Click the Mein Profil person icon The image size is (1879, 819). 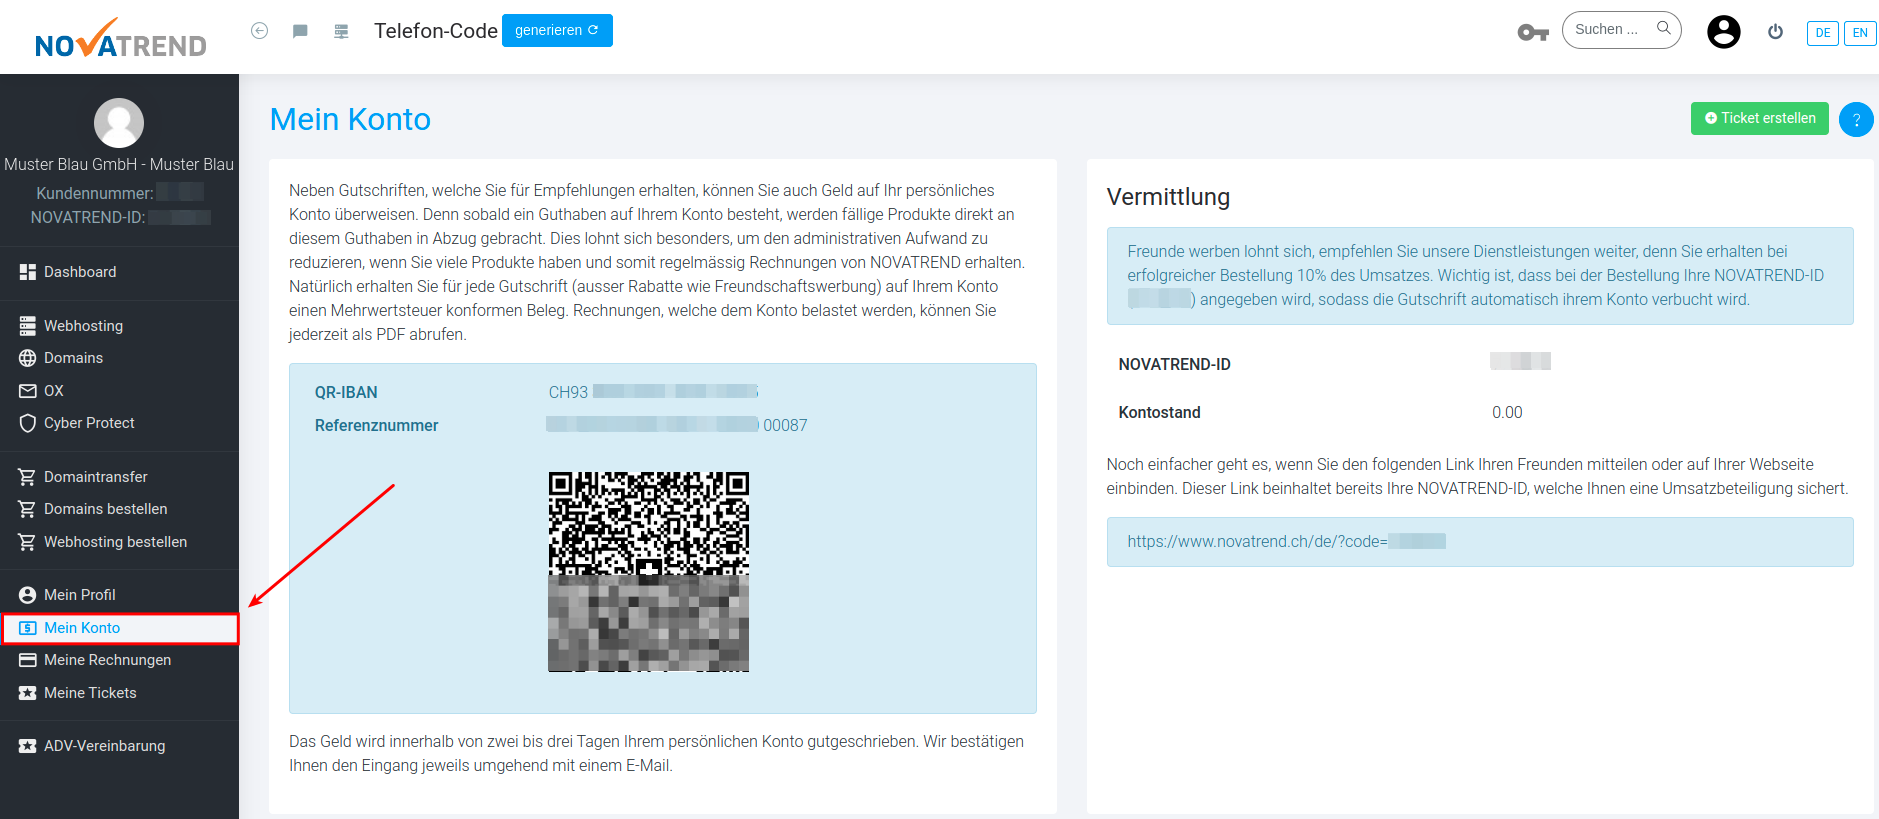28,595
